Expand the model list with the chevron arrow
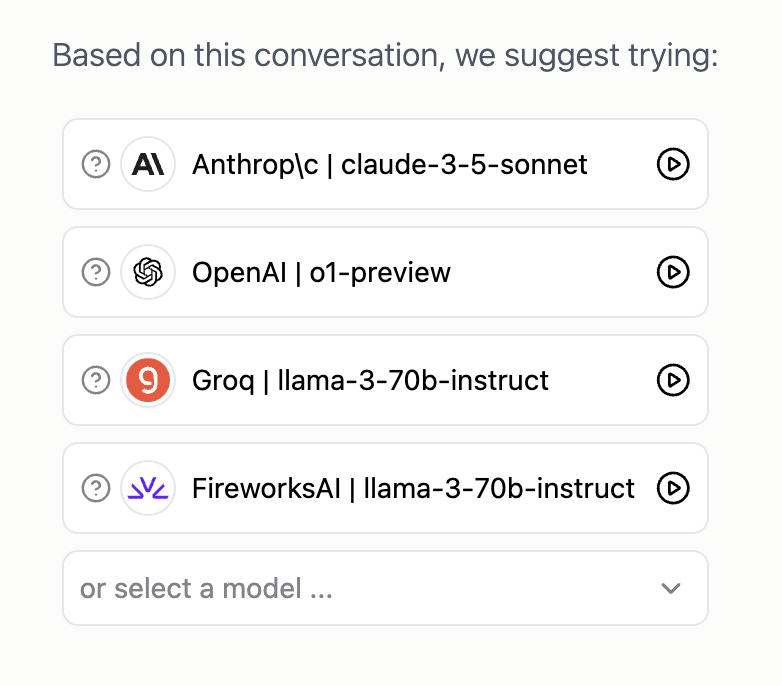 pyautogui.click(x=672, y=588)
